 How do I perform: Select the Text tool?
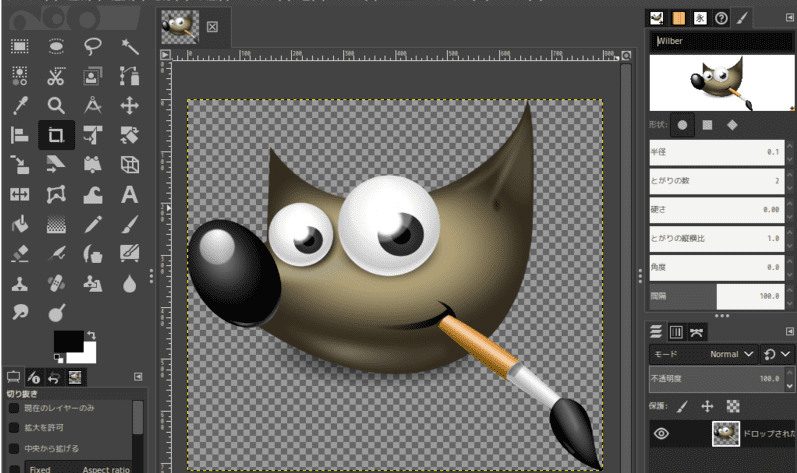point(130,195)
